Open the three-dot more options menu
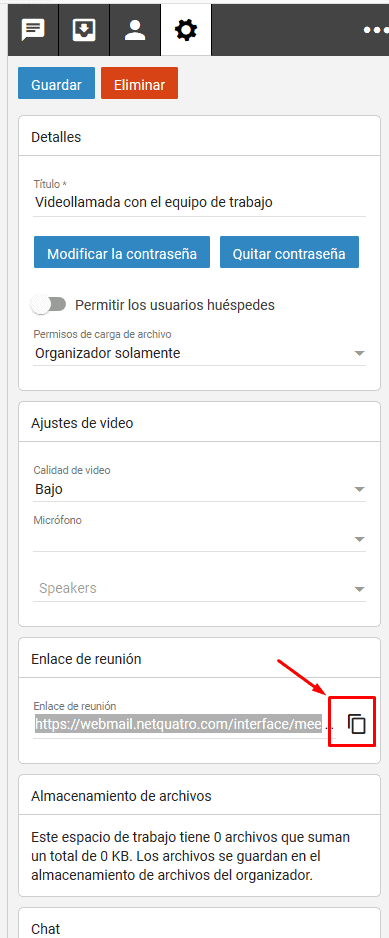Image resolution: width=389 pixels, height=938 pixels. point(376,29)
